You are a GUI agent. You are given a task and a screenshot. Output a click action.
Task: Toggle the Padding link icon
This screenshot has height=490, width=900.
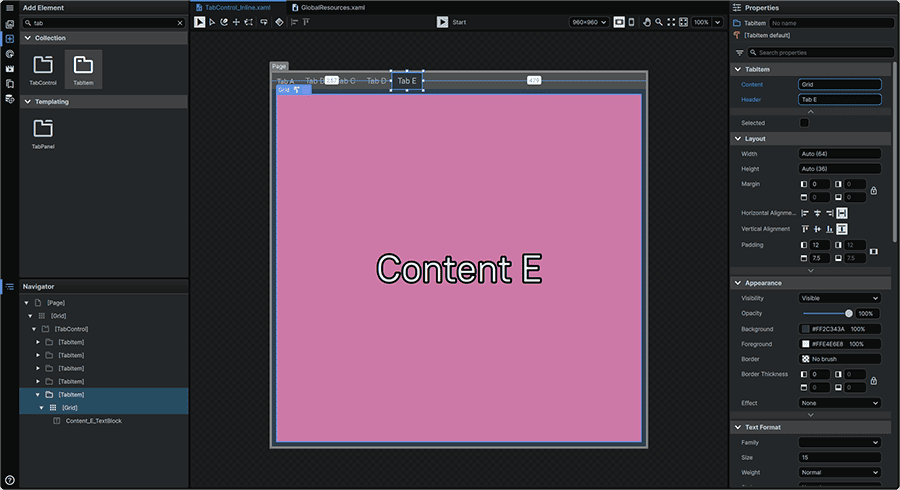click(x=874, y=251)
